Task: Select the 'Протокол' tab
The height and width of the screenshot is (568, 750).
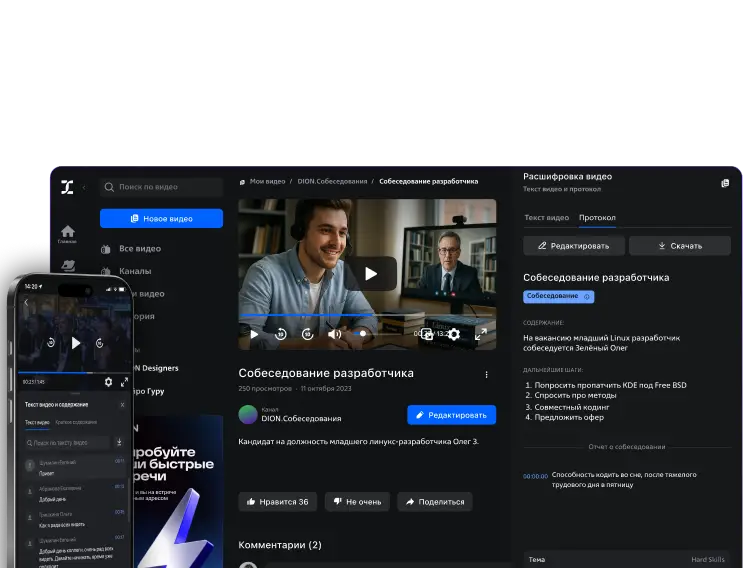Action: click(597, 218)
